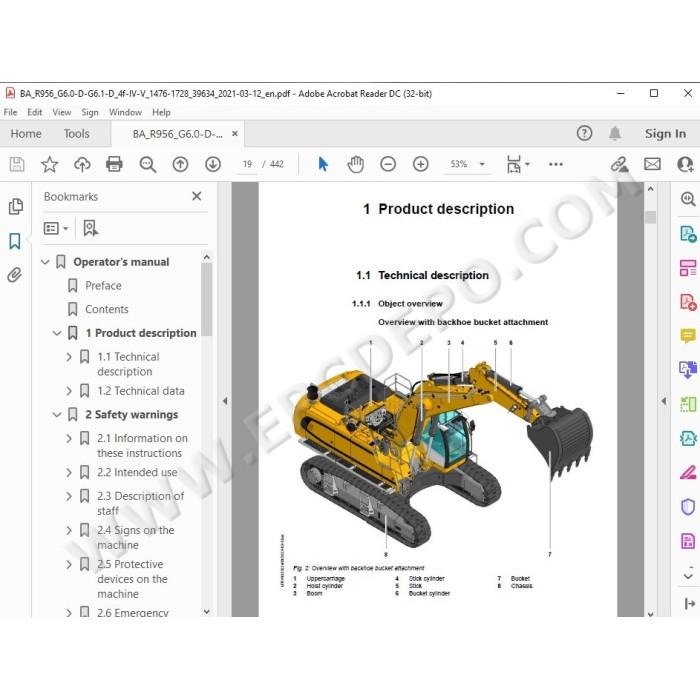Expand 1.1 Technical description bookmark
This screenshot has height=700, width=700.
click(69, 357)
